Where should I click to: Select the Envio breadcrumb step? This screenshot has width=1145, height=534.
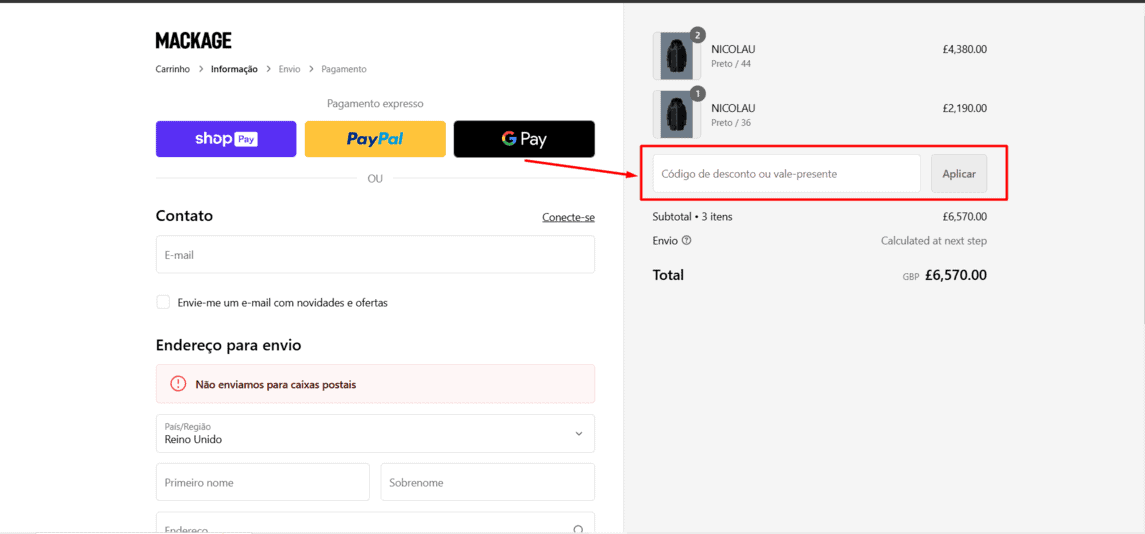(289, 69)
